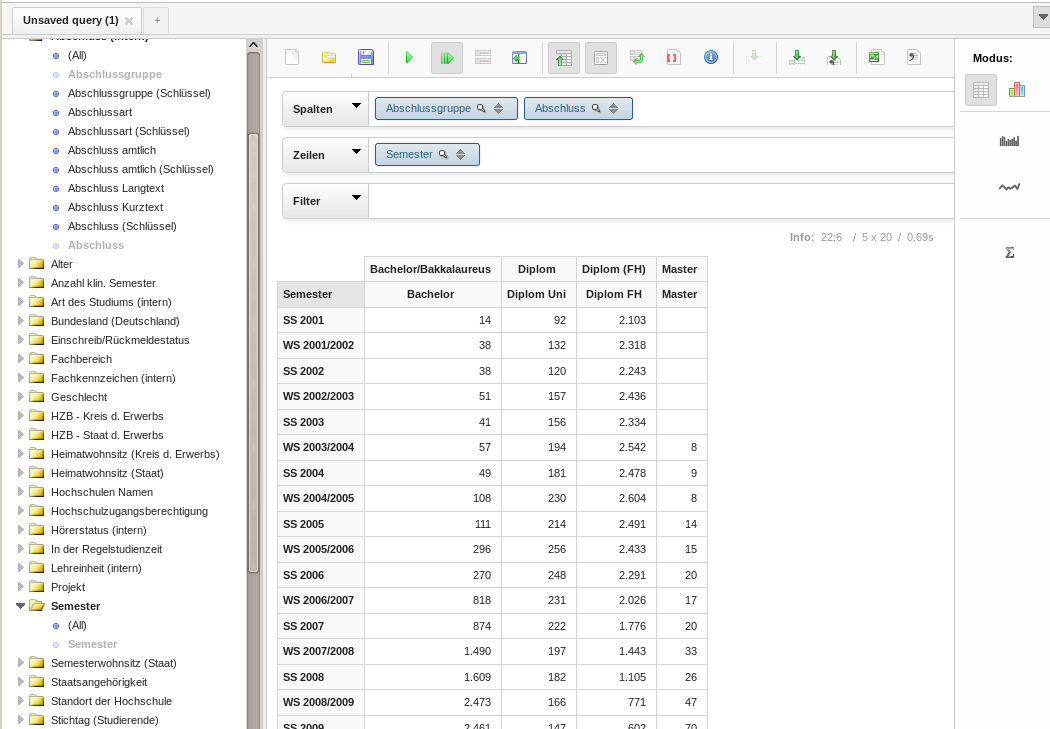The width and height of the screenshot is (1050, 729).
Task: Export results to CSV with the comma icon
Action: [914, 58]
